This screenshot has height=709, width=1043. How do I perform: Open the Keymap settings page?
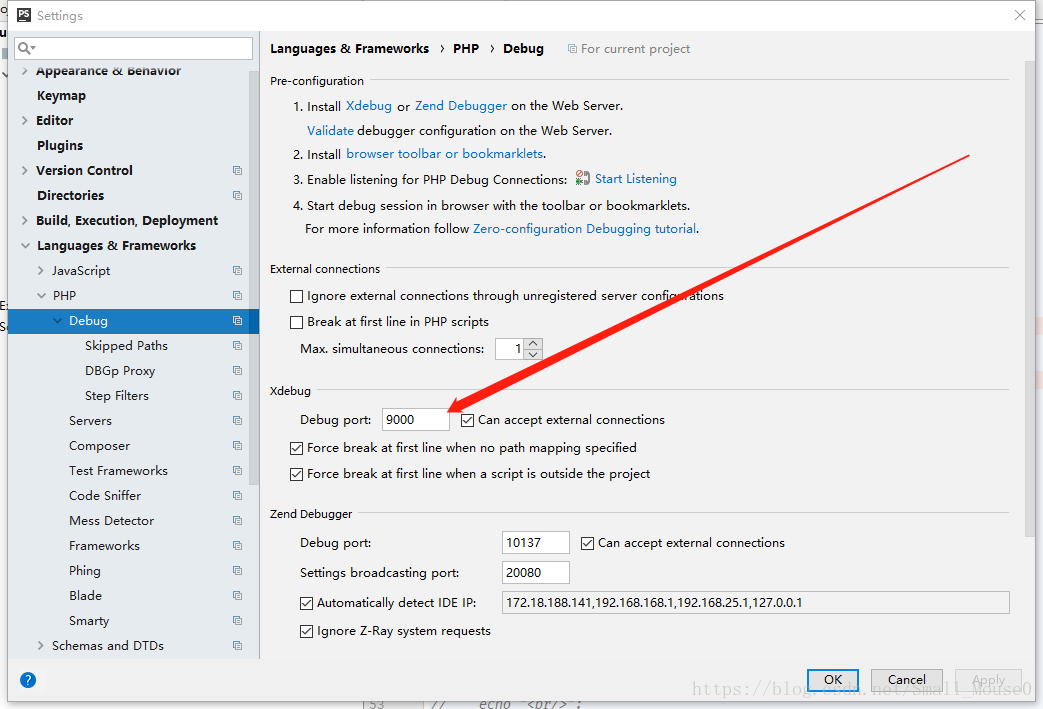61,96
